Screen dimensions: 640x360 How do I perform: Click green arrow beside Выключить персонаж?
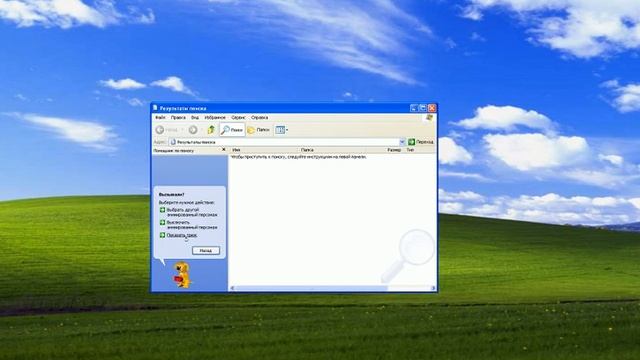tap(162, 222)
